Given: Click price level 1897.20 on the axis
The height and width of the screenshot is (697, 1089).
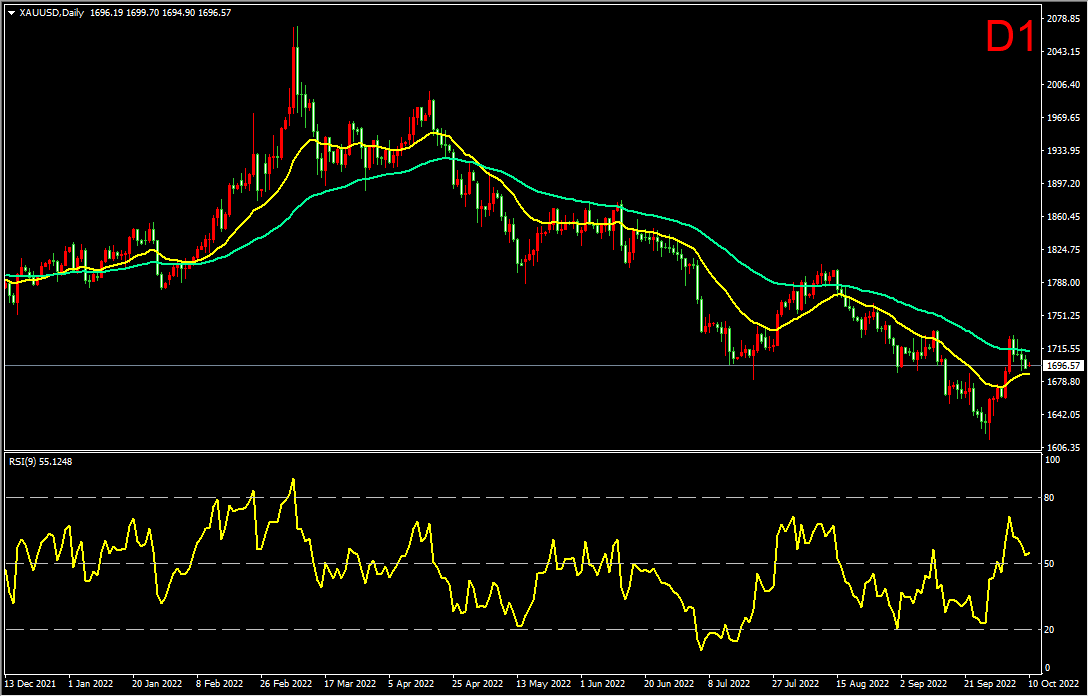Looking at the screenshot, I should point(1063,184).
